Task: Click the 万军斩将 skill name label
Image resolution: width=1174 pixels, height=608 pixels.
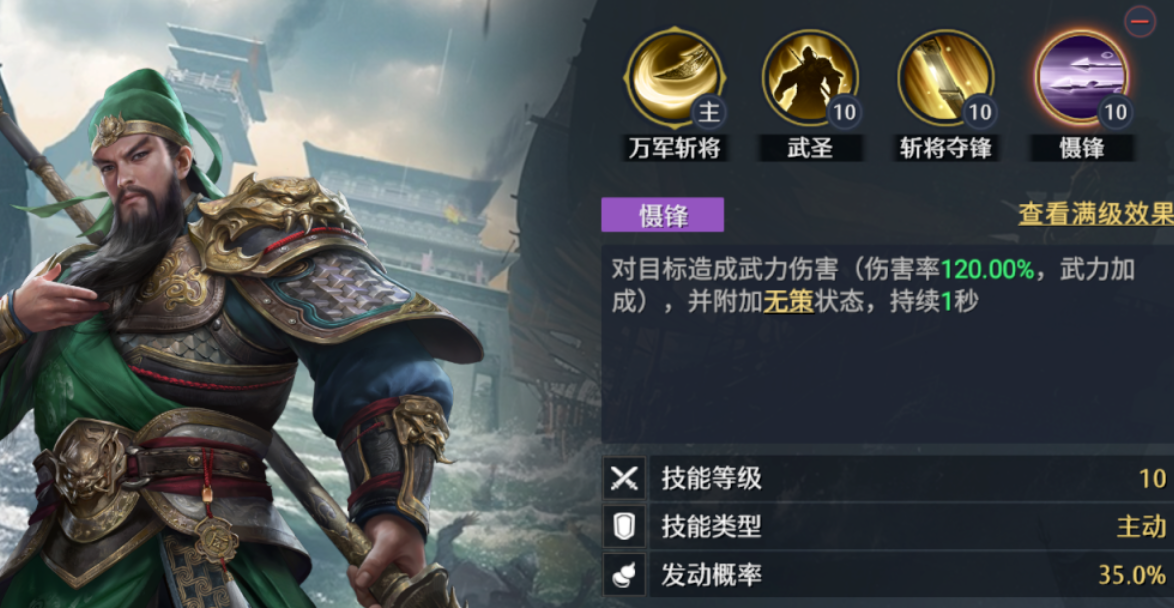Action: (x=673, y=148)
